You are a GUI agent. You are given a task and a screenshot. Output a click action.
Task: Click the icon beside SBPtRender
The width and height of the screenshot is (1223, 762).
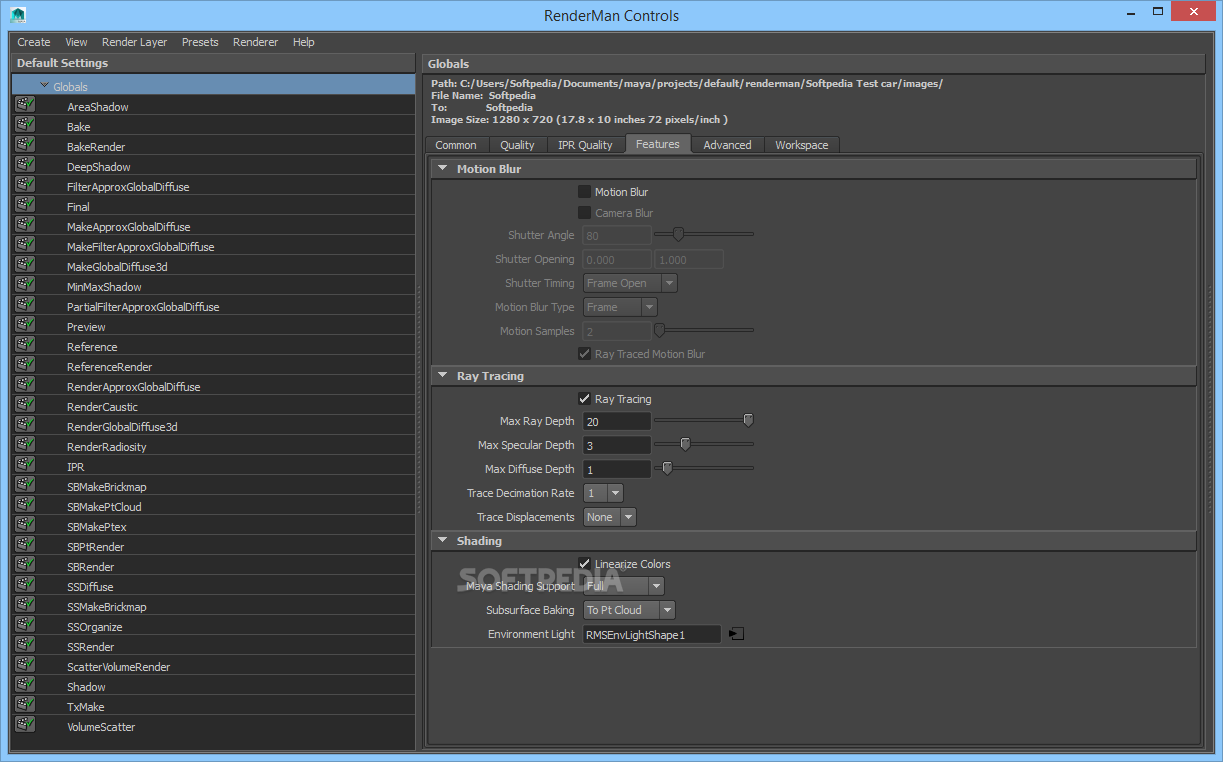(25, 545)
